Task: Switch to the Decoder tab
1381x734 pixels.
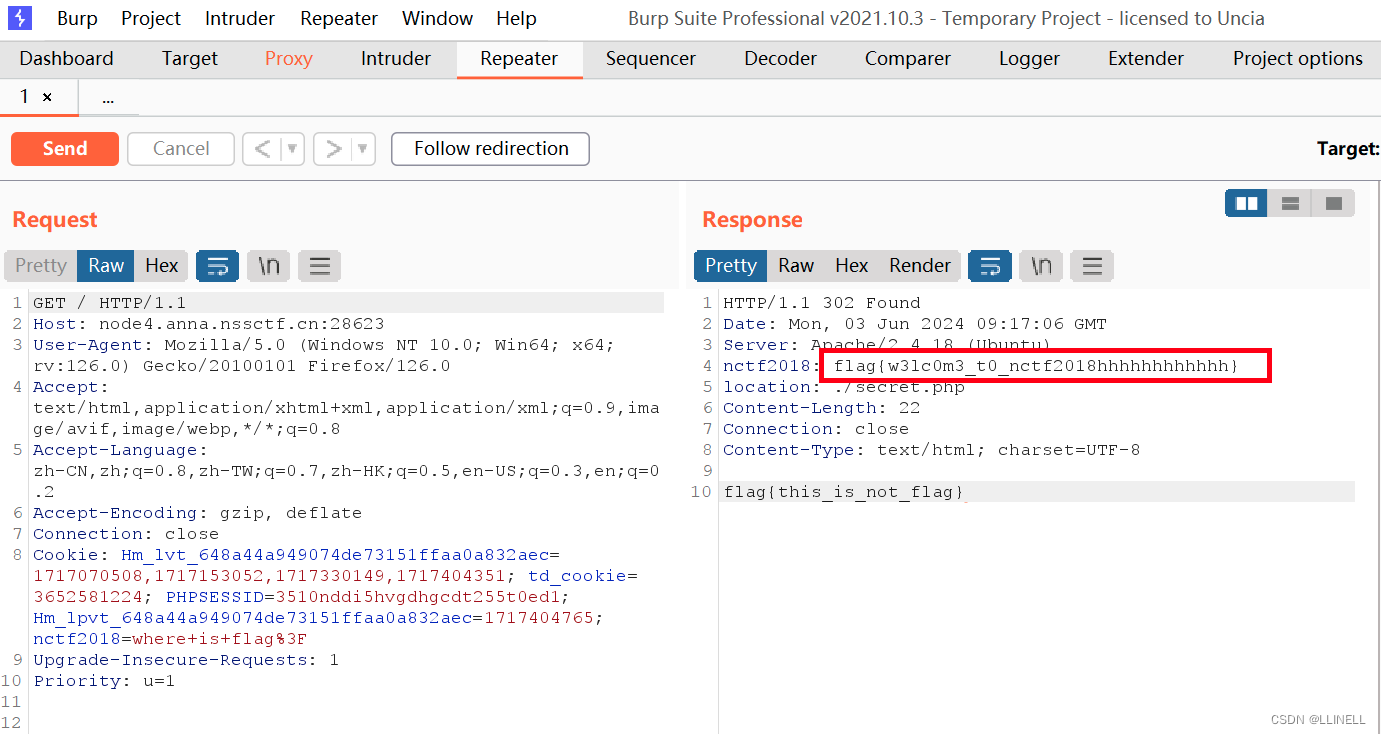Action: click(x=780, y=58)
